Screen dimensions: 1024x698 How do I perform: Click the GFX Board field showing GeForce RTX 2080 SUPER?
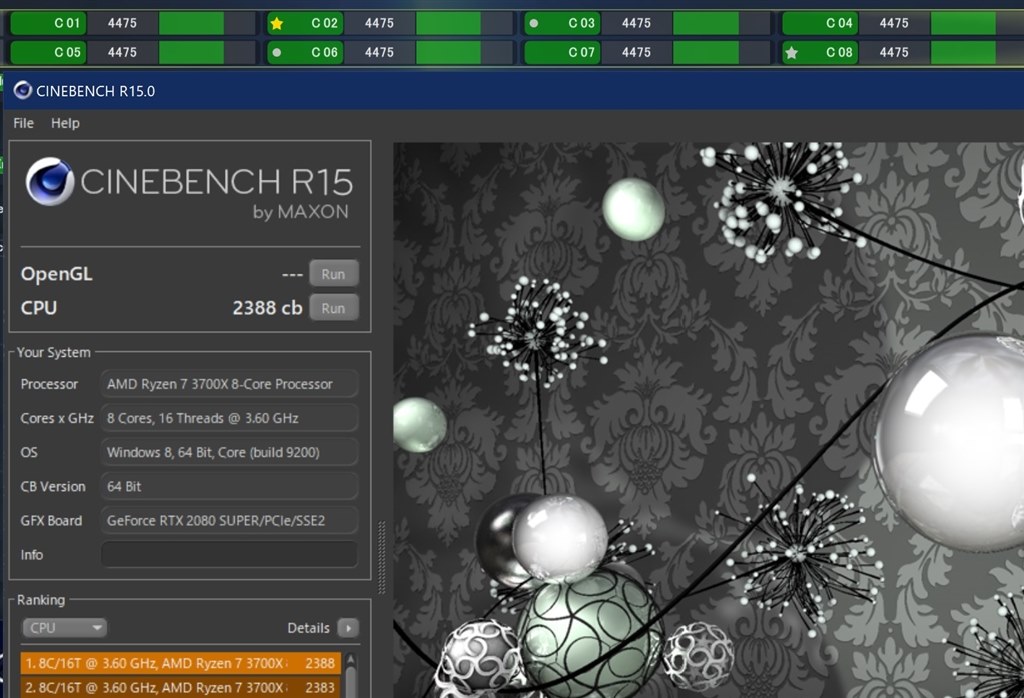click(229, 520)
